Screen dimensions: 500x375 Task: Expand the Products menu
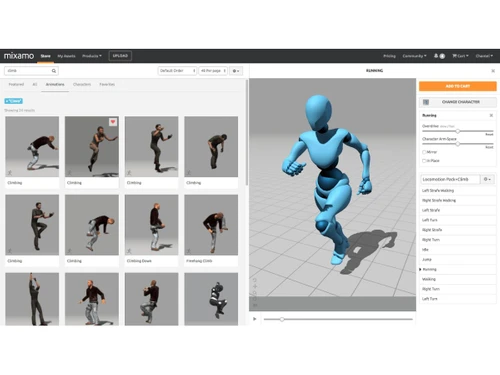click(92, 56)
